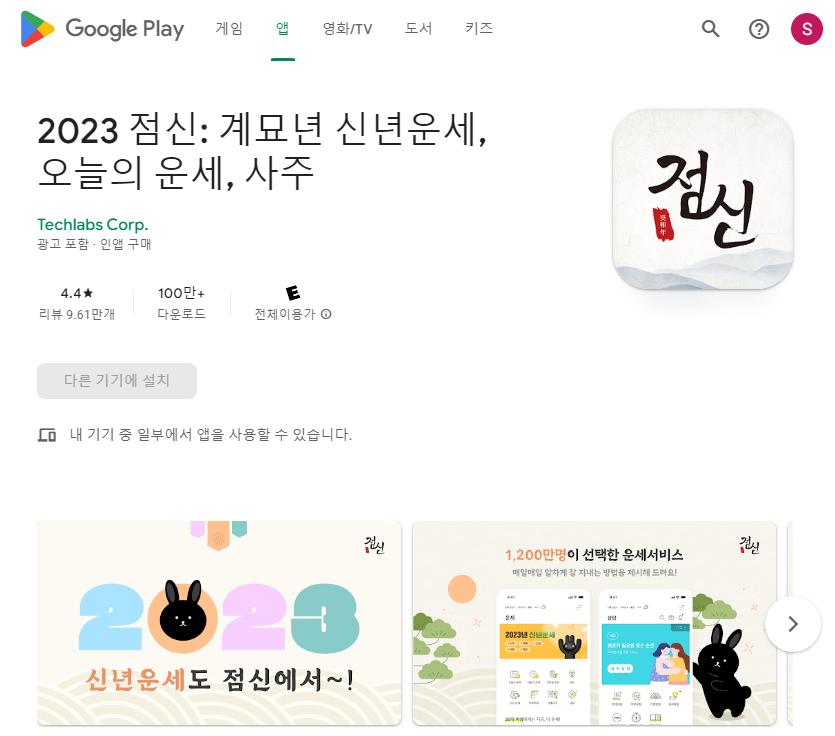
Task: Click the device icon beside 내 기기
Action: (x=47, y=435)
